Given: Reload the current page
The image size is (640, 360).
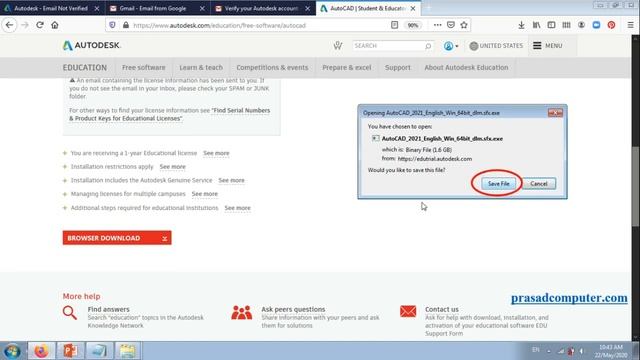Looking at the screenshot, I should pyautogui.click(x=40, y=25).
